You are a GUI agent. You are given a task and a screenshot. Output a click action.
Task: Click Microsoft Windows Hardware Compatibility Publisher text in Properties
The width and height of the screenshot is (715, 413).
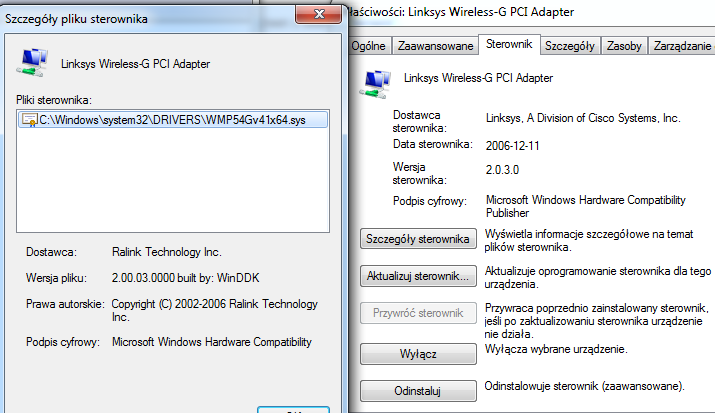(585, 206)
